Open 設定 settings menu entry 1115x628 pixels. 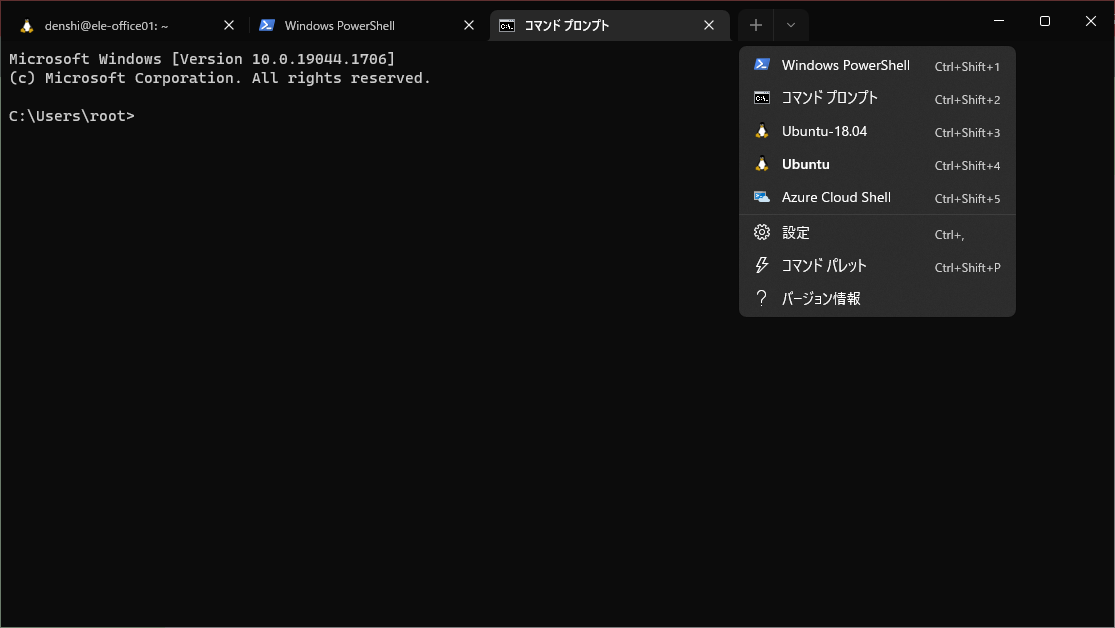(x=877, y=233)
